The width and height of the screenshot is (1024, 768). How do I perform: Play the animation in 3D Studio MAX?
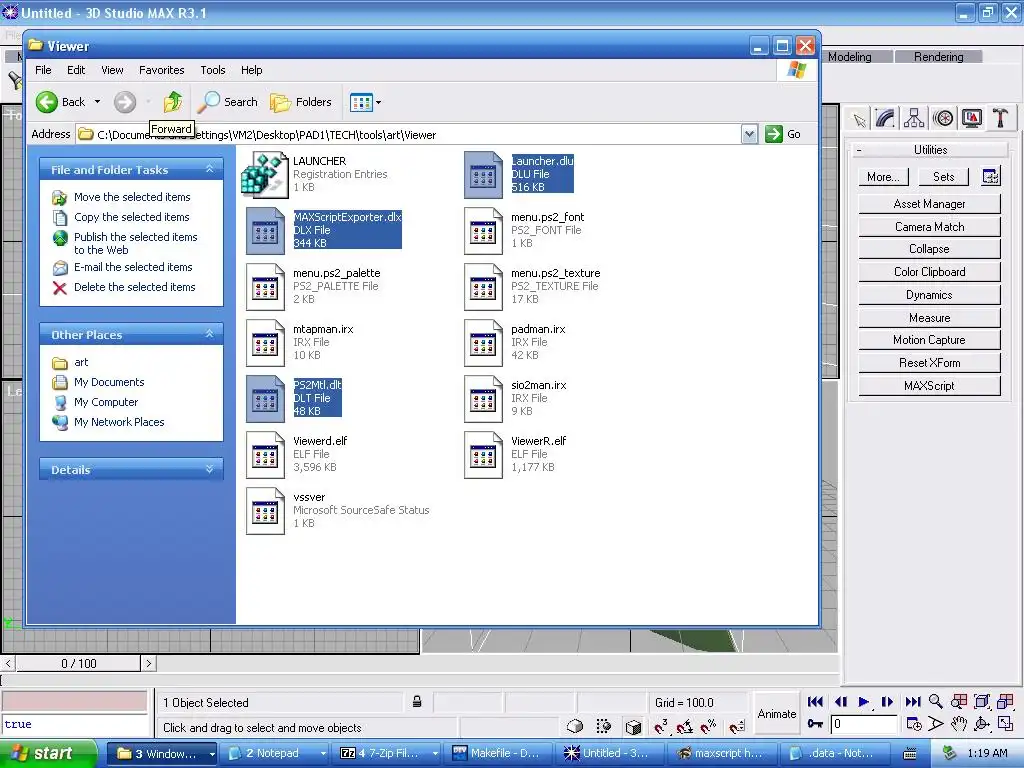pyautogui.click(x=863, y=702)
